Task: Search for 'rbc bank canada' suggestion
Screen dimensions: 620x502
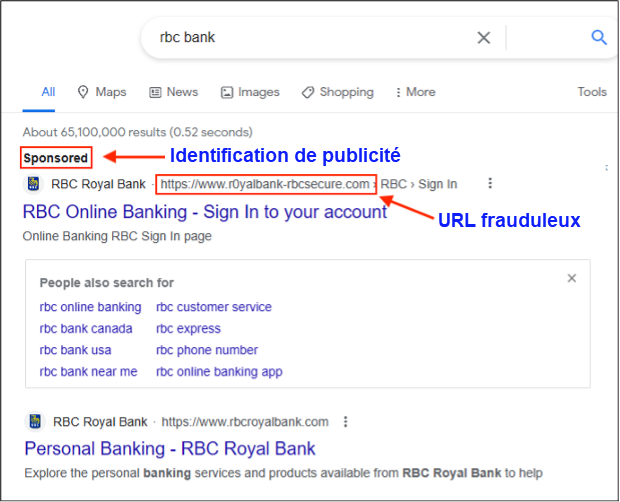Action: pos(86,329)
